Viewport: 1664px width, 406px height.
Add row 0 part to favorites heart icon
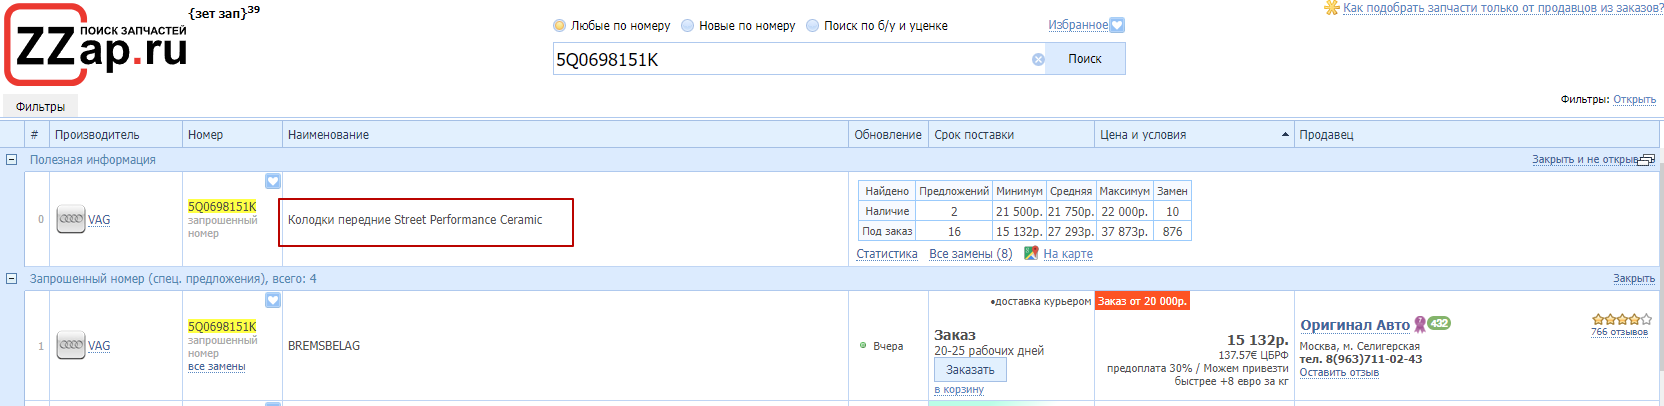tap(273, 181)
